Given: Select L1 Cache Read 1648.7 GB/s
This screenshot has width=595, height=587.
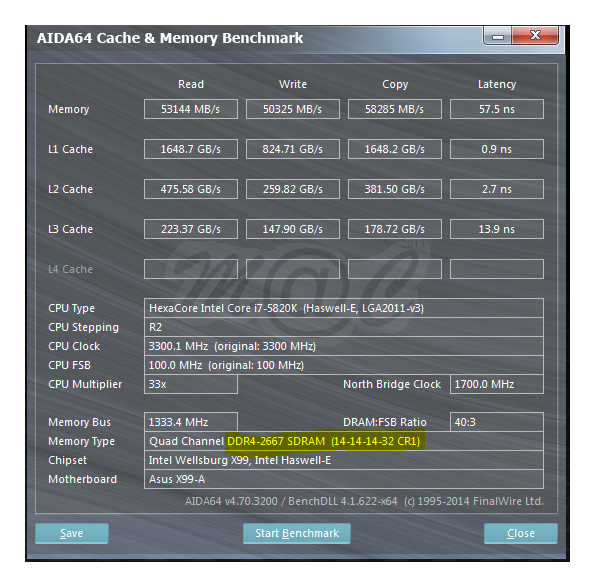Looking at the screenshot, I should click(191, 149).
